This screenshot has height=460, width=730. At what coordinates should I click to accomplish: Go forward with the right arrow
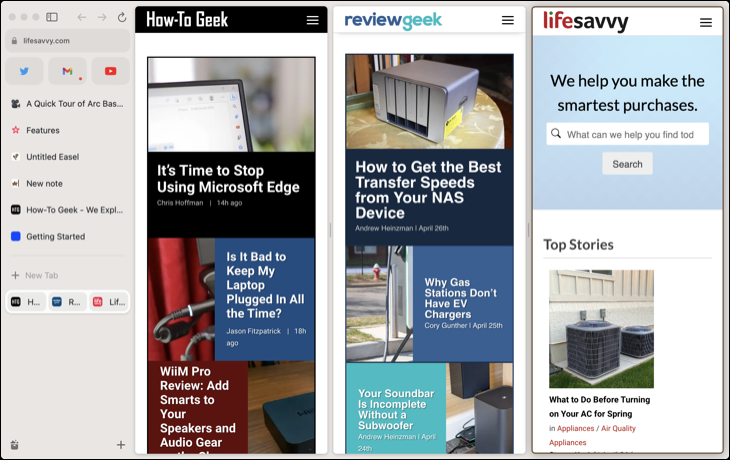[102, 17]
